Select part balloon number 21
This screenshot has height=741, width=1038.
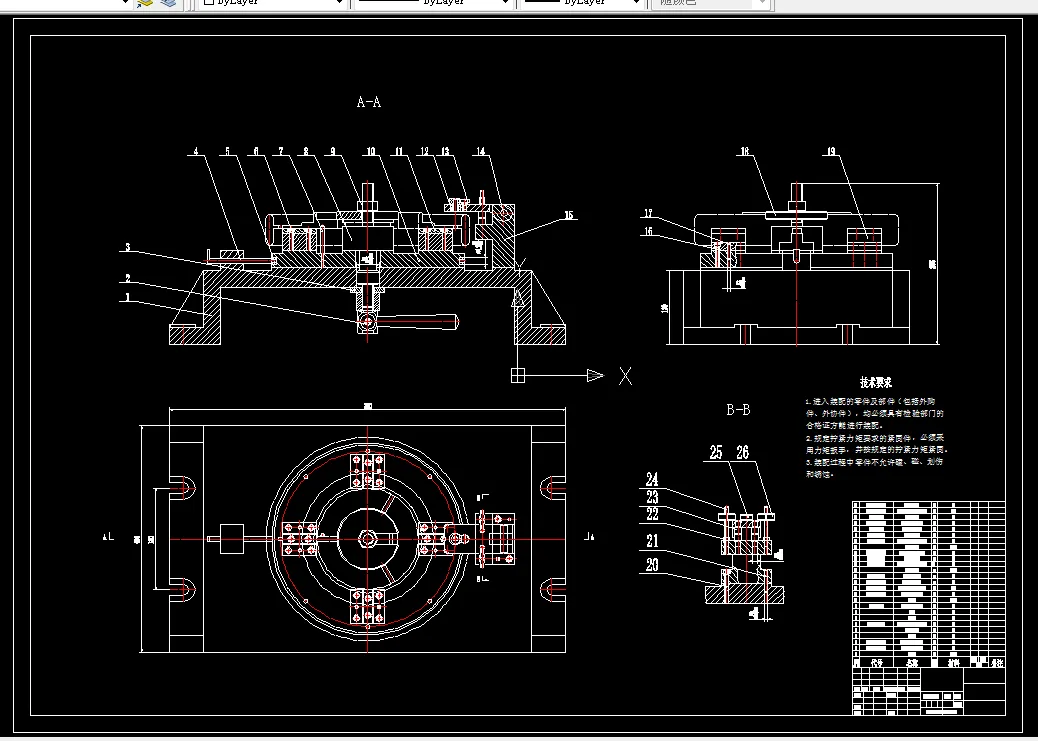point(652,541)
